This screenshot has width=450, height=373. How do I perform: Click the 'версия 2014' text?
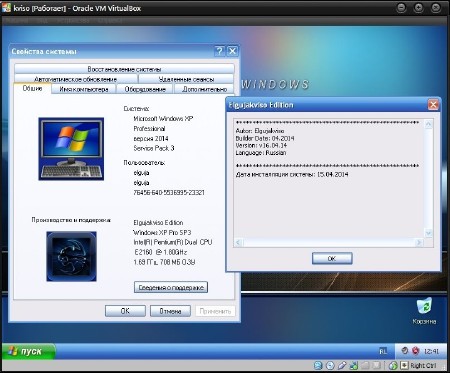[x=151, y=138]
